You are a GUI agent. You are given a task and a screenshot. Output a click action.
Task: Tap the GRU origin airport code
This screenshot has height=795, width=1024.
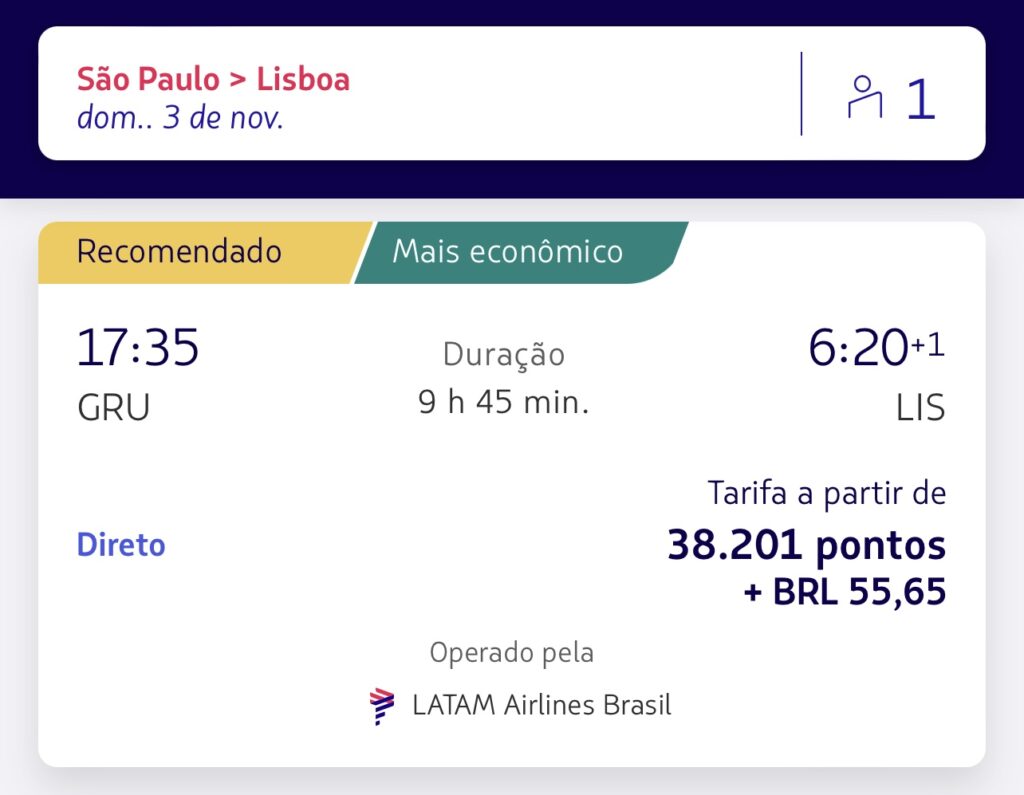coord(113,408)
